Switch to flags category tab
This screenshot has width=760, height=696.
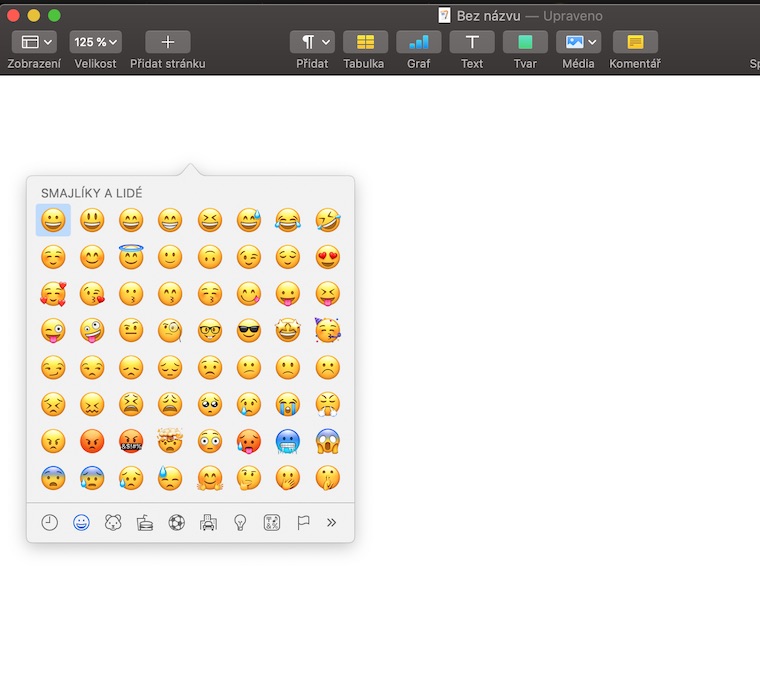303,522
